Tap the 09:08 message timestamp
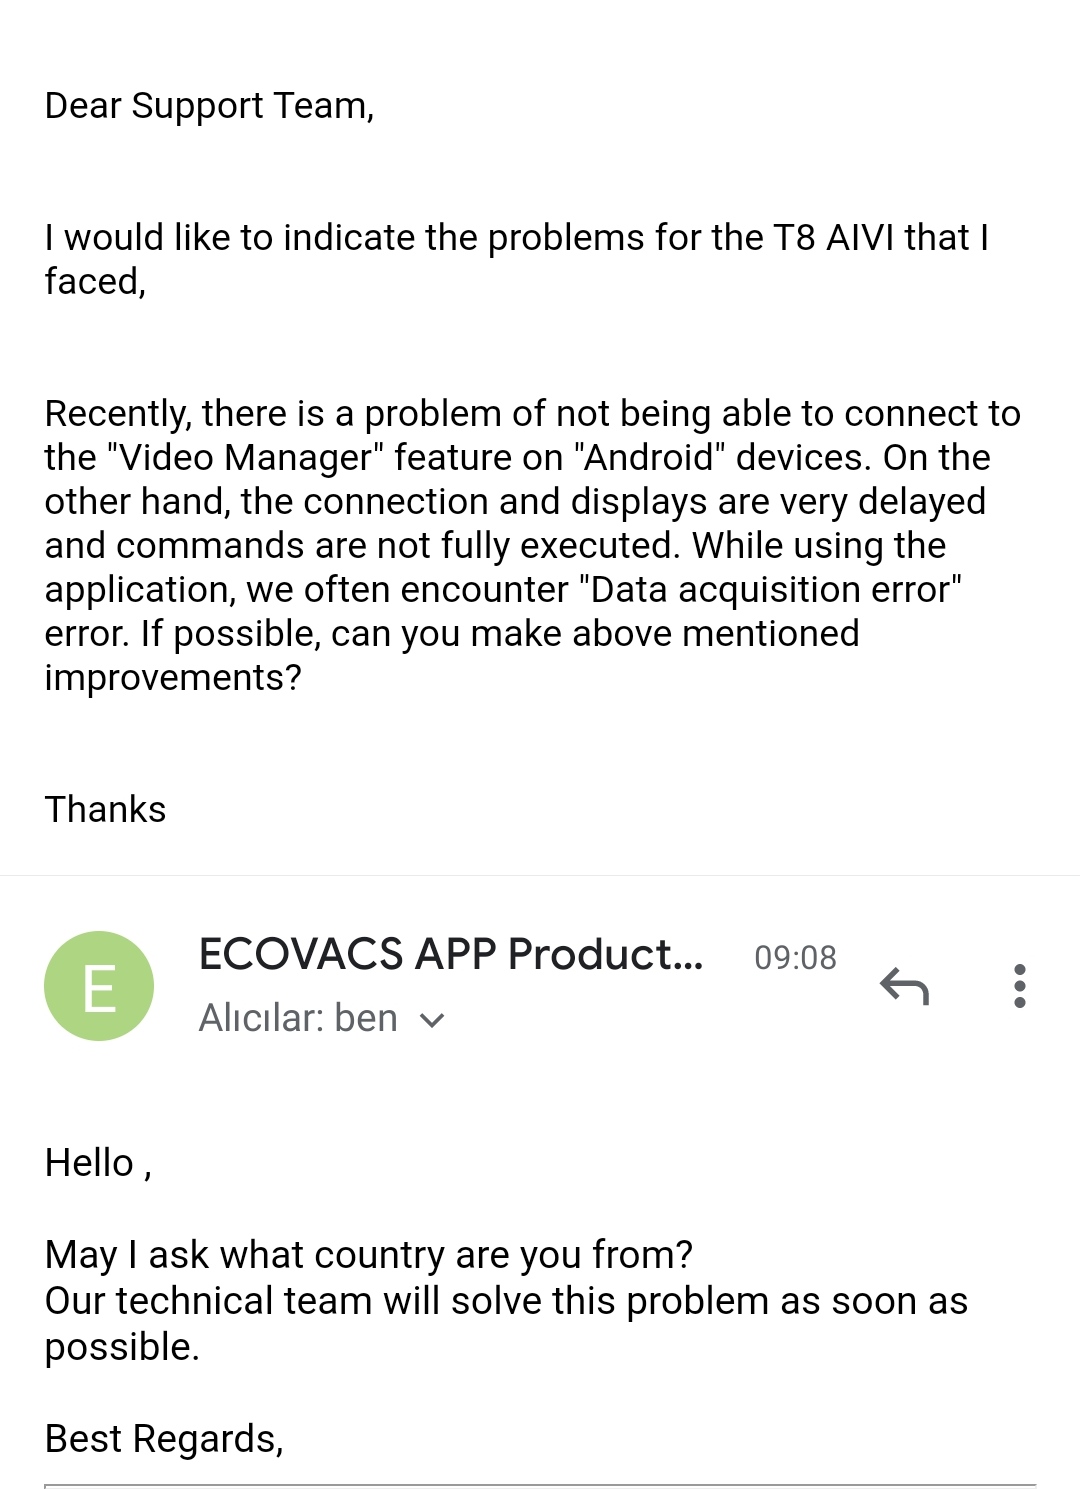 (795, 958)
